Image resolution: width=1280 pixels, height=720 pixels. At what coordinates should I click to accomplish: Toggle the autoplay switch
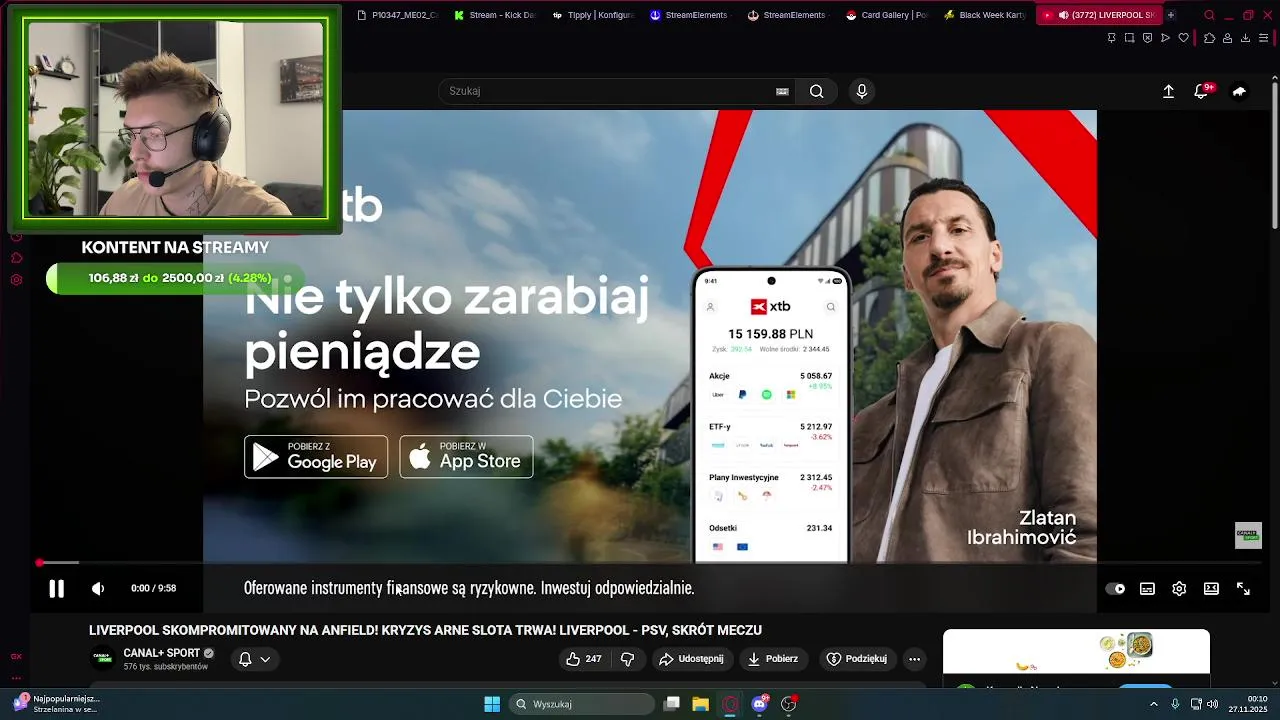(1115, 589)
